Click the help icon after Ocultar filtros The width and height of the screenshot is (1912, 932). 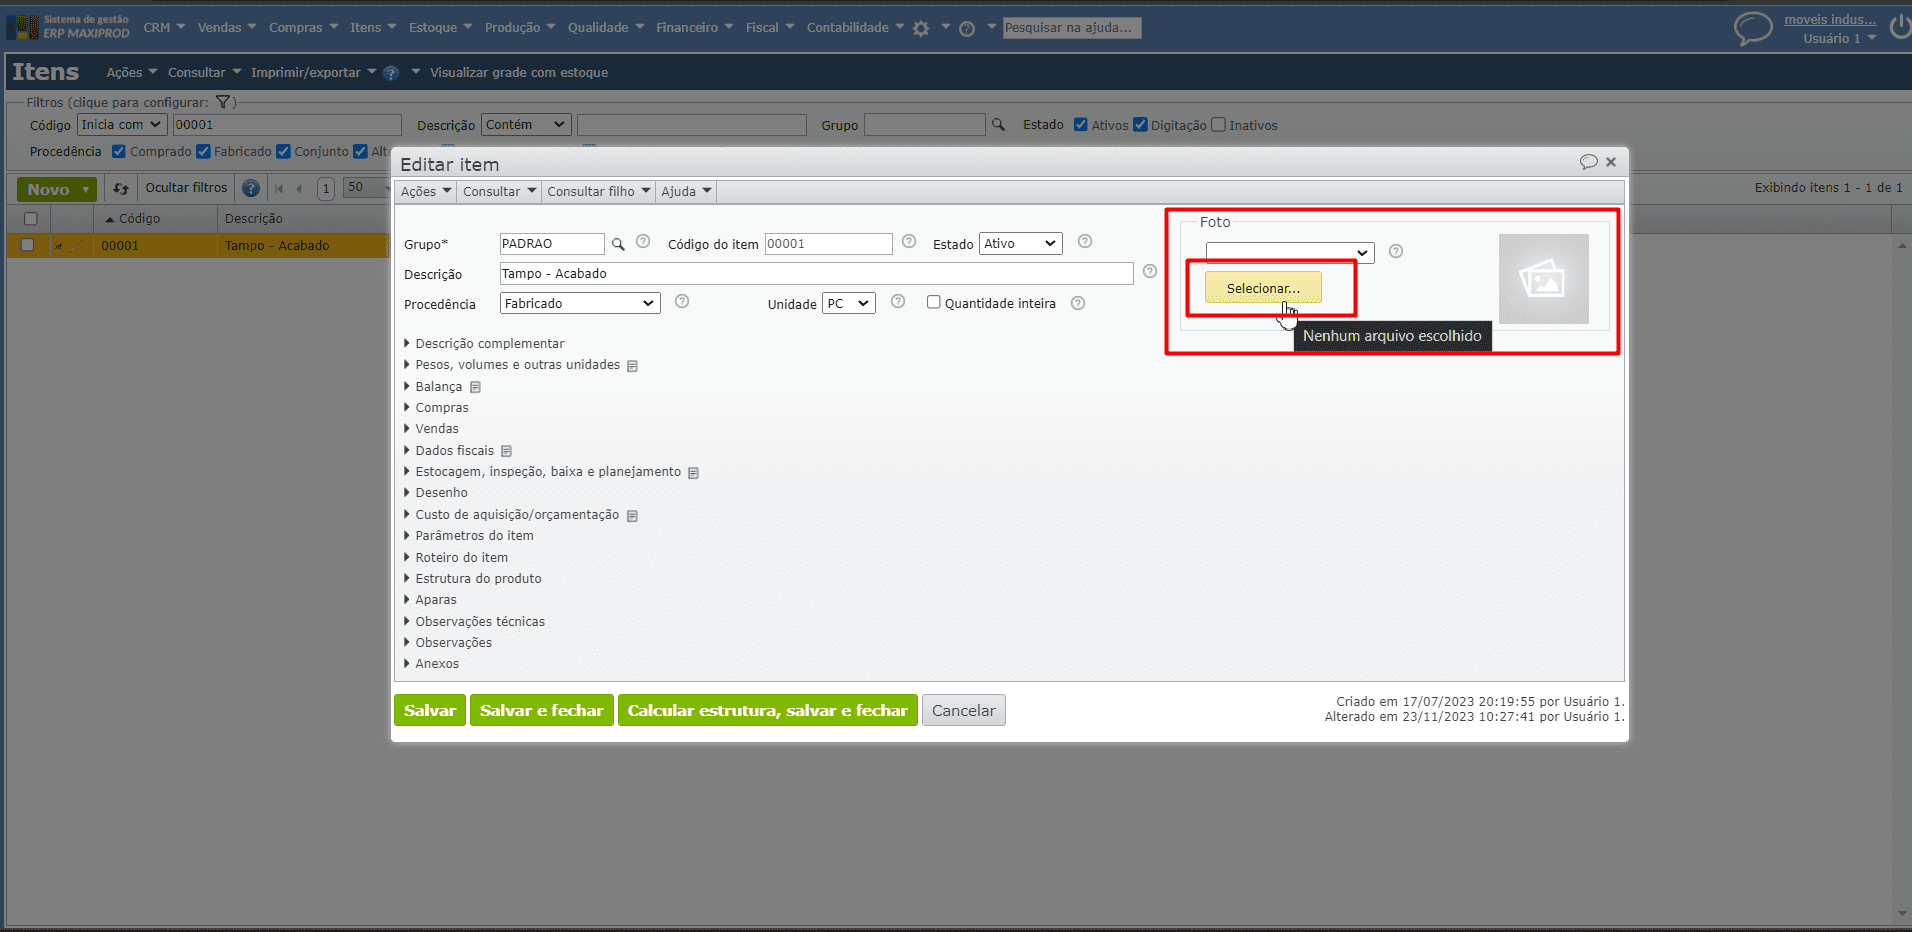(x=251, y=188)
